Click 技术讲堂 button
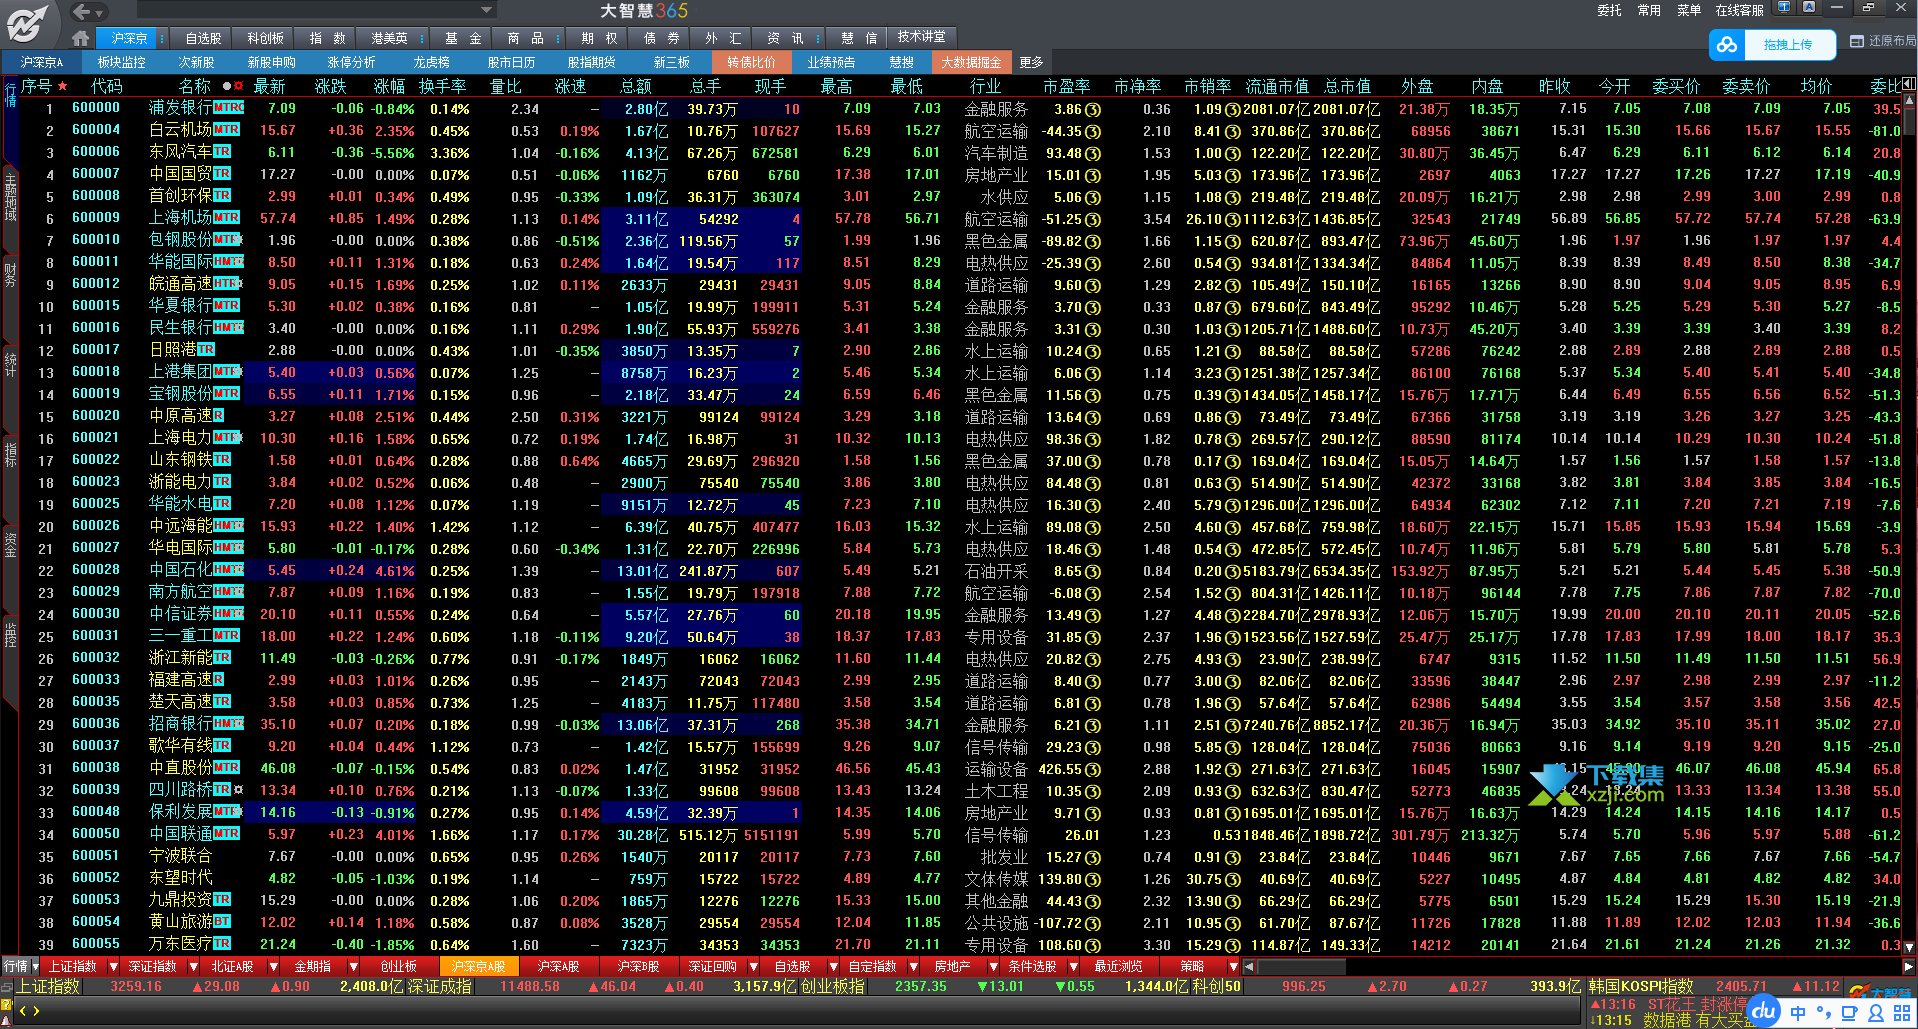The width and height of the screenshot is (1918, 1029). [921, 37]
